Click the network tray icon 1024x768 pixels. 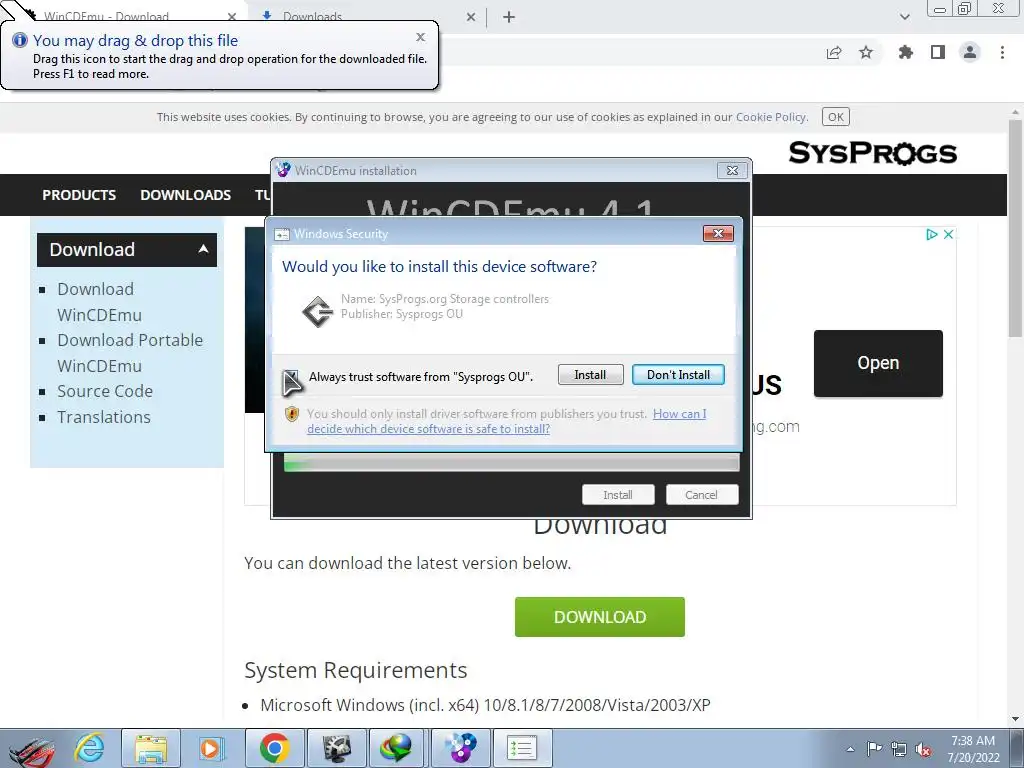pos(899,749)
